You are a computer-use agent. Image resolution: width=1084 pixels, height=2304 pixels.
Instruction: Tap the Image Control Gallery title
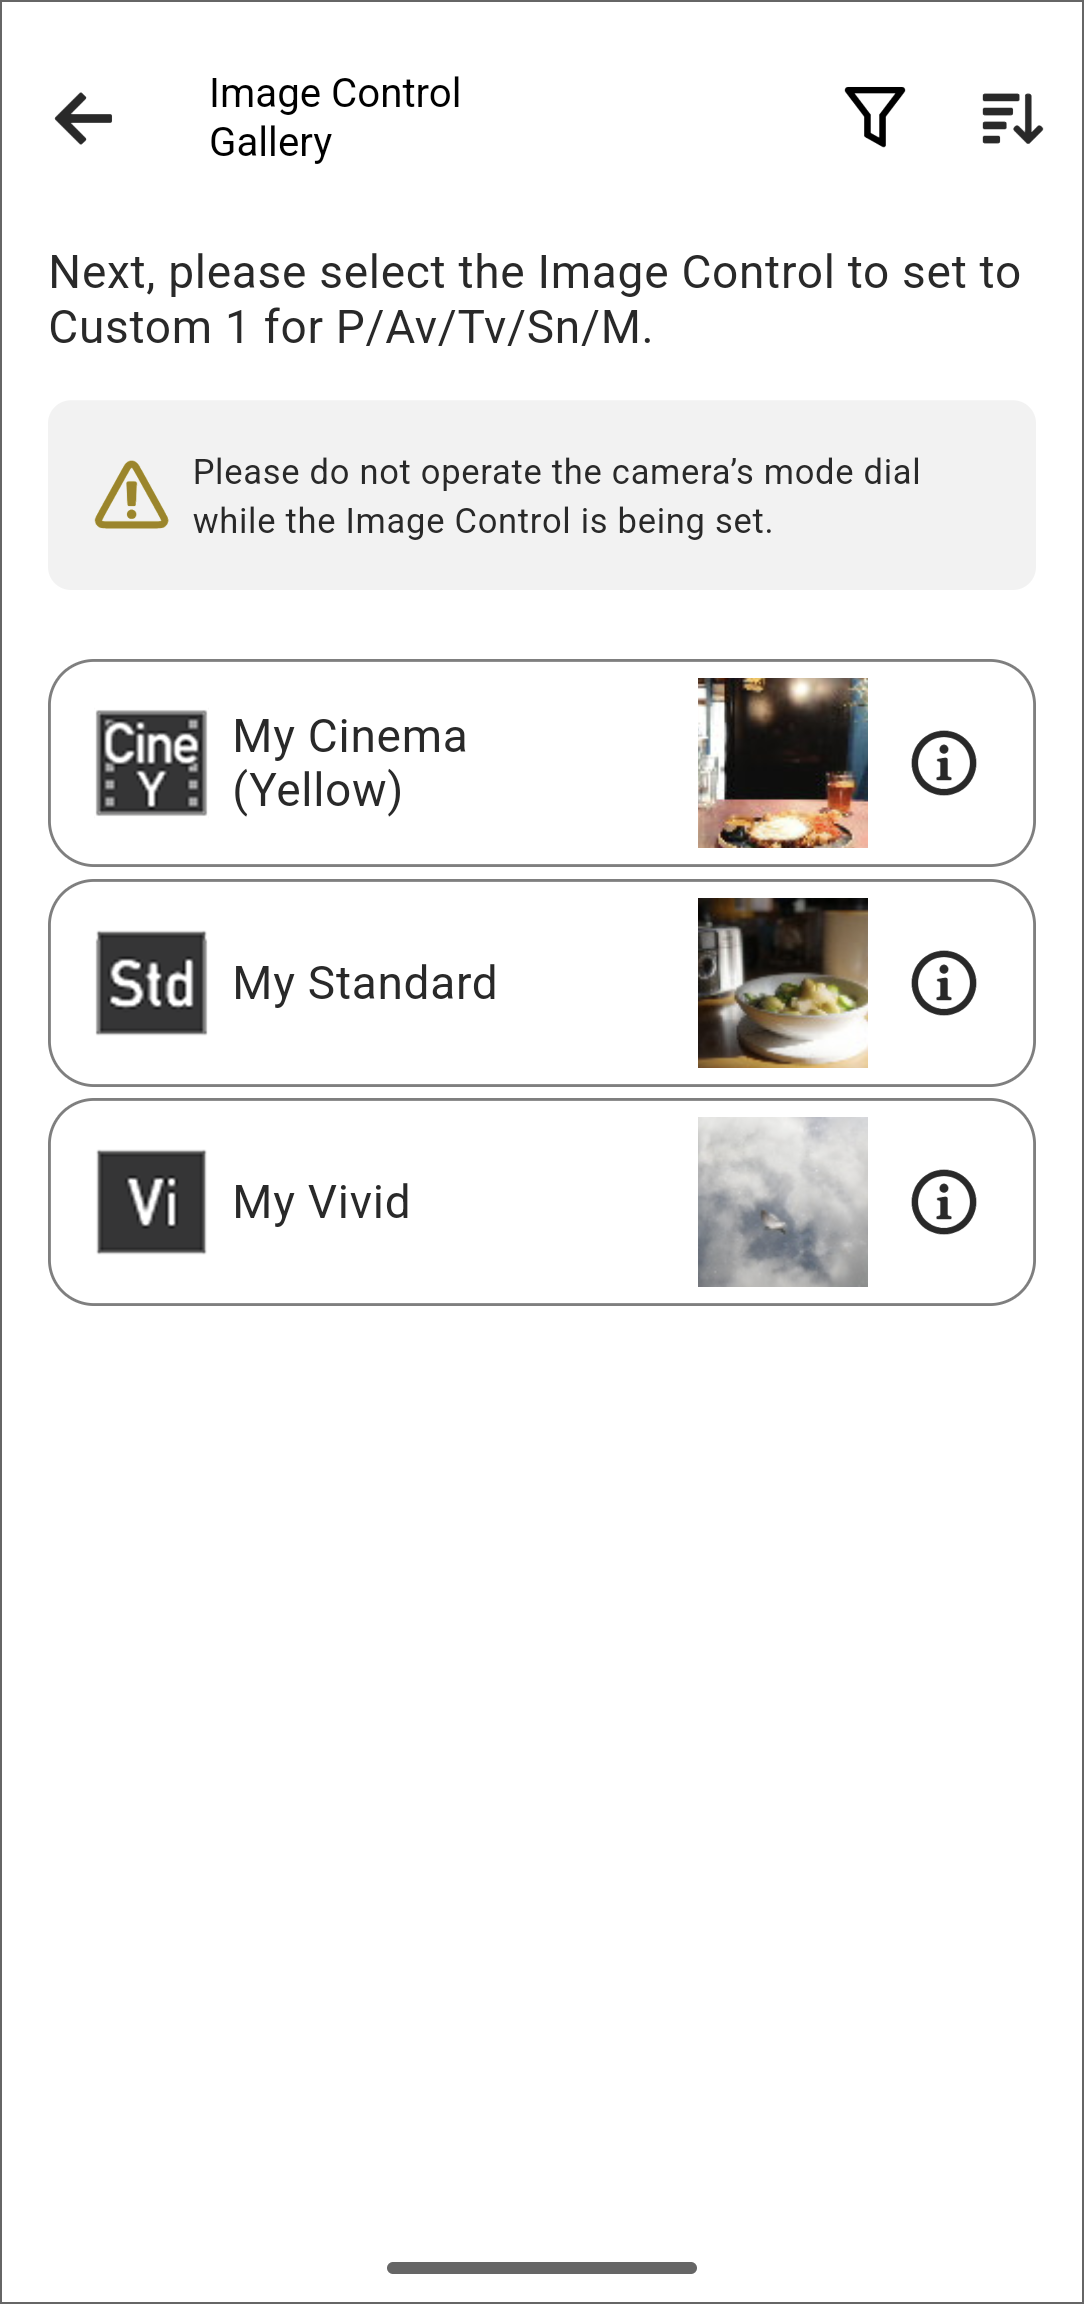pos(335,118)
